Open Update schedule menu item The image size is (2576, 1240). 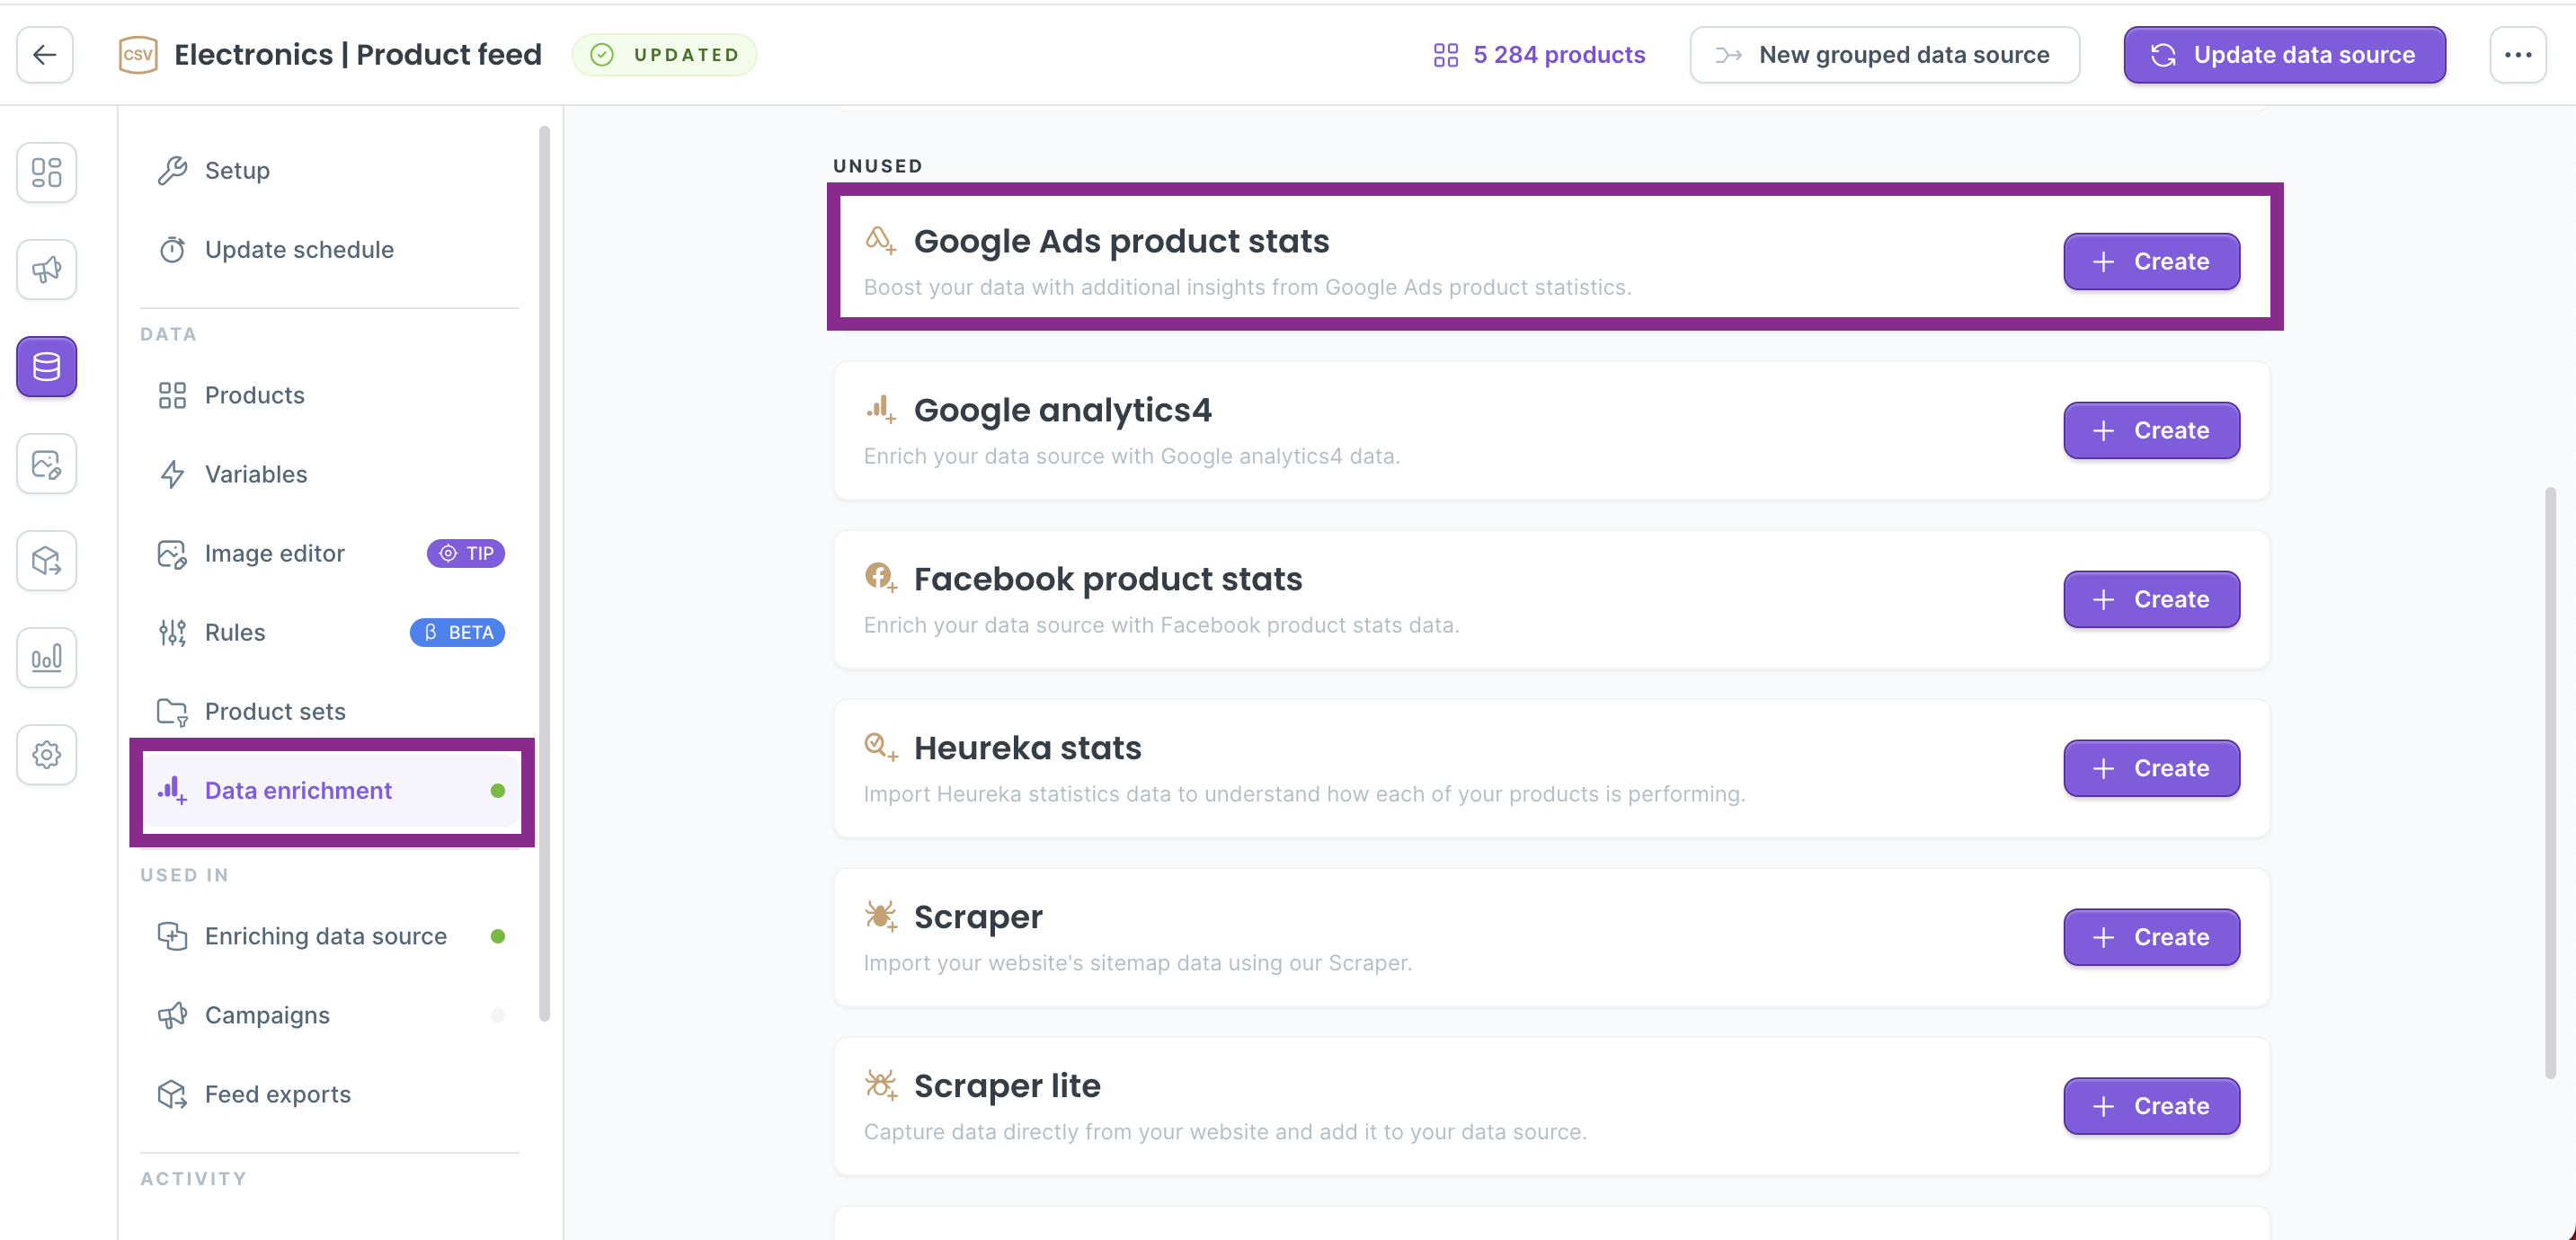[x=298, y=249]
